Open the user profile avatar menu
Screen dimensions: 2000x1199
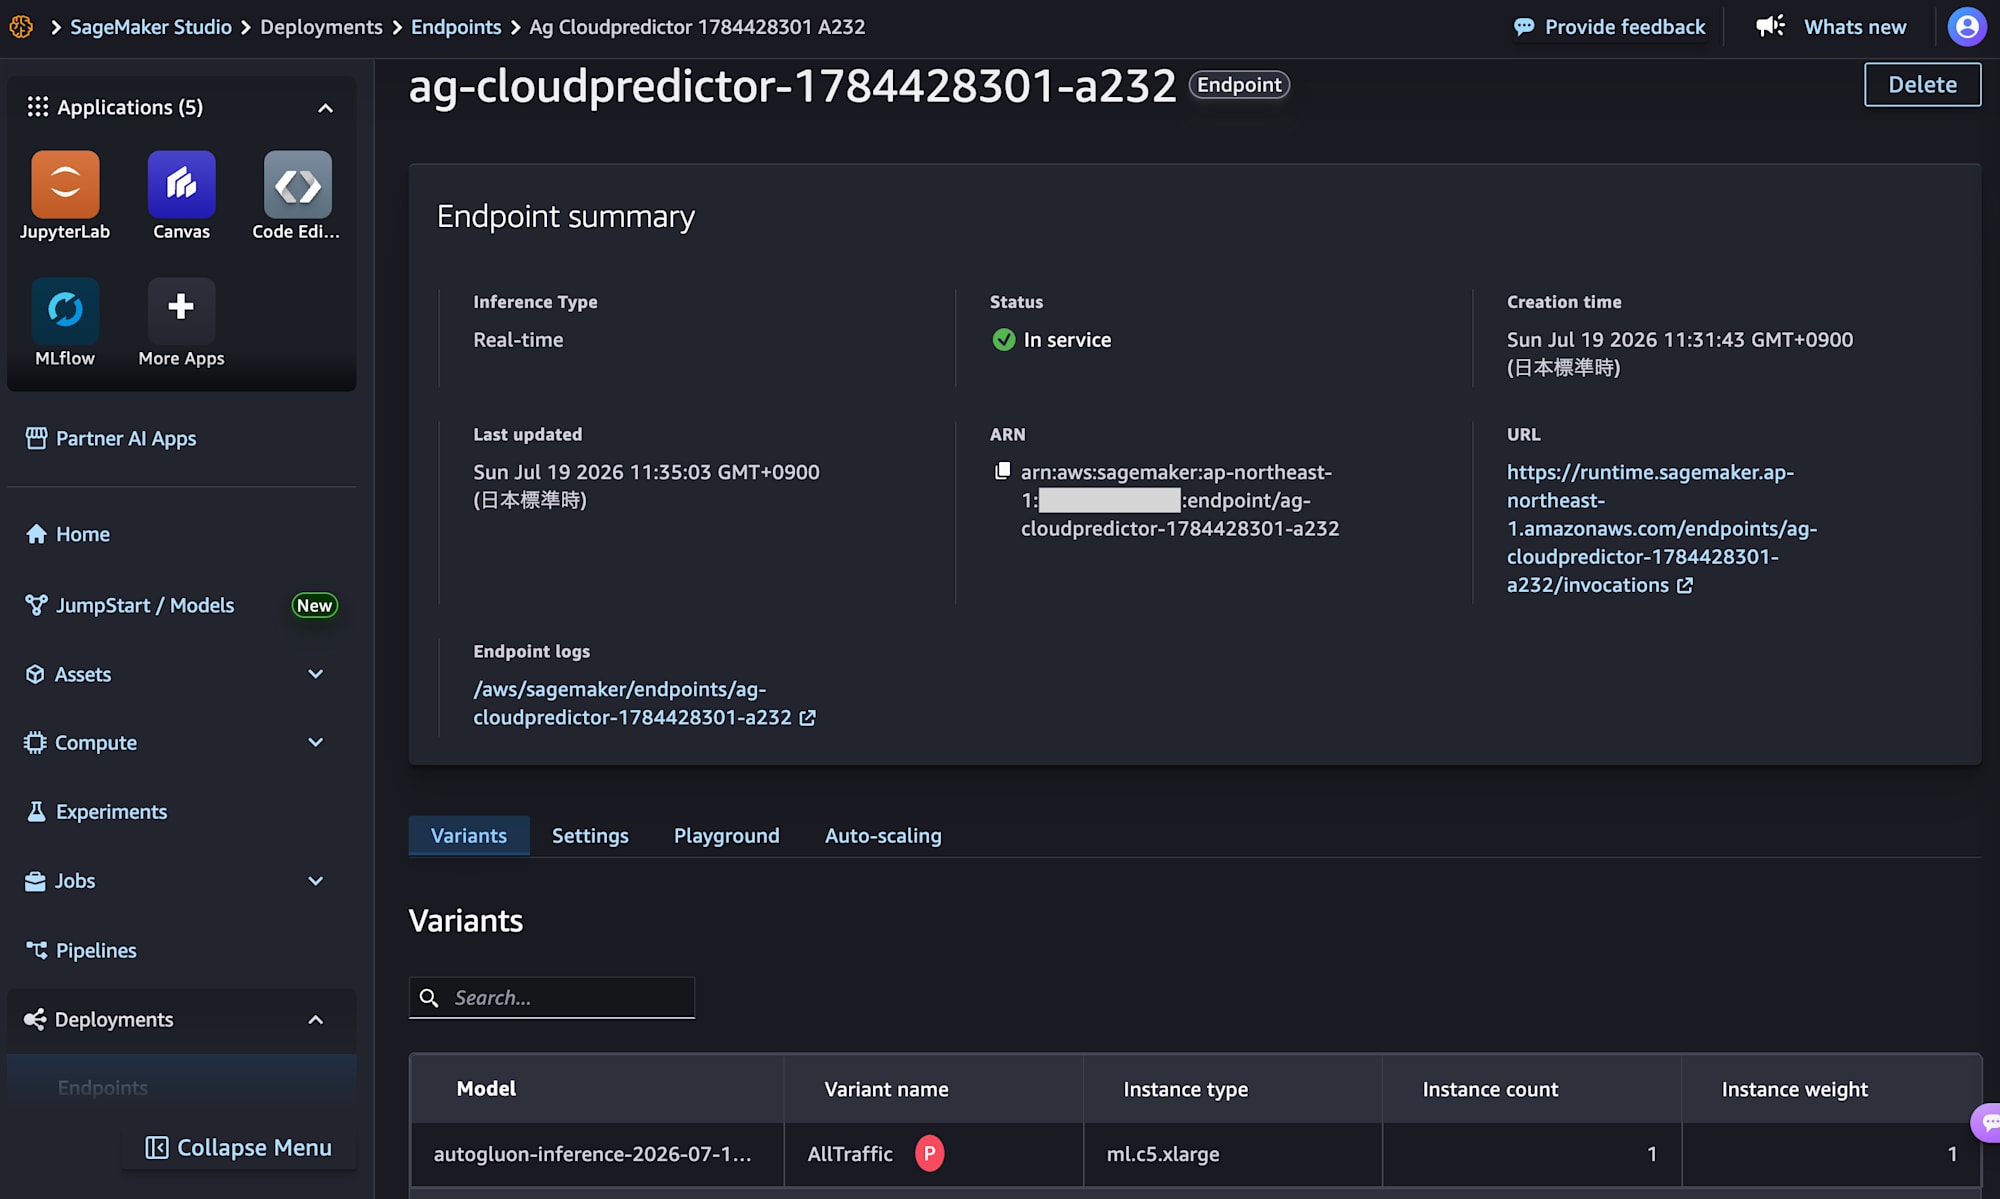(1966, 27)
